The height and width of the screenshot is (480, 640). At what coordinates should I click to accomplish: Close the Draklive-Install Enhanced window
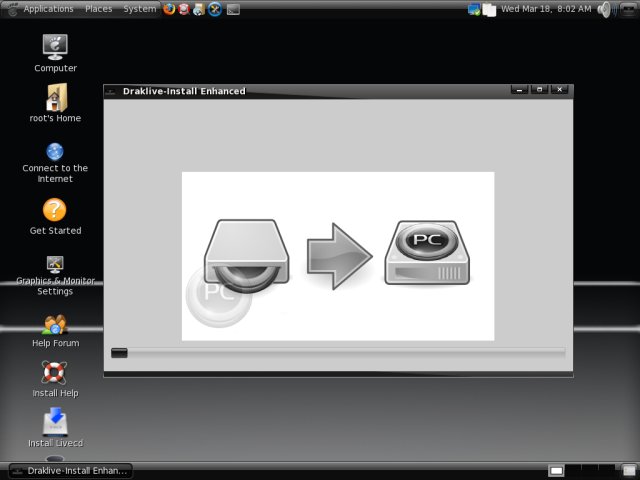(560, 90)
